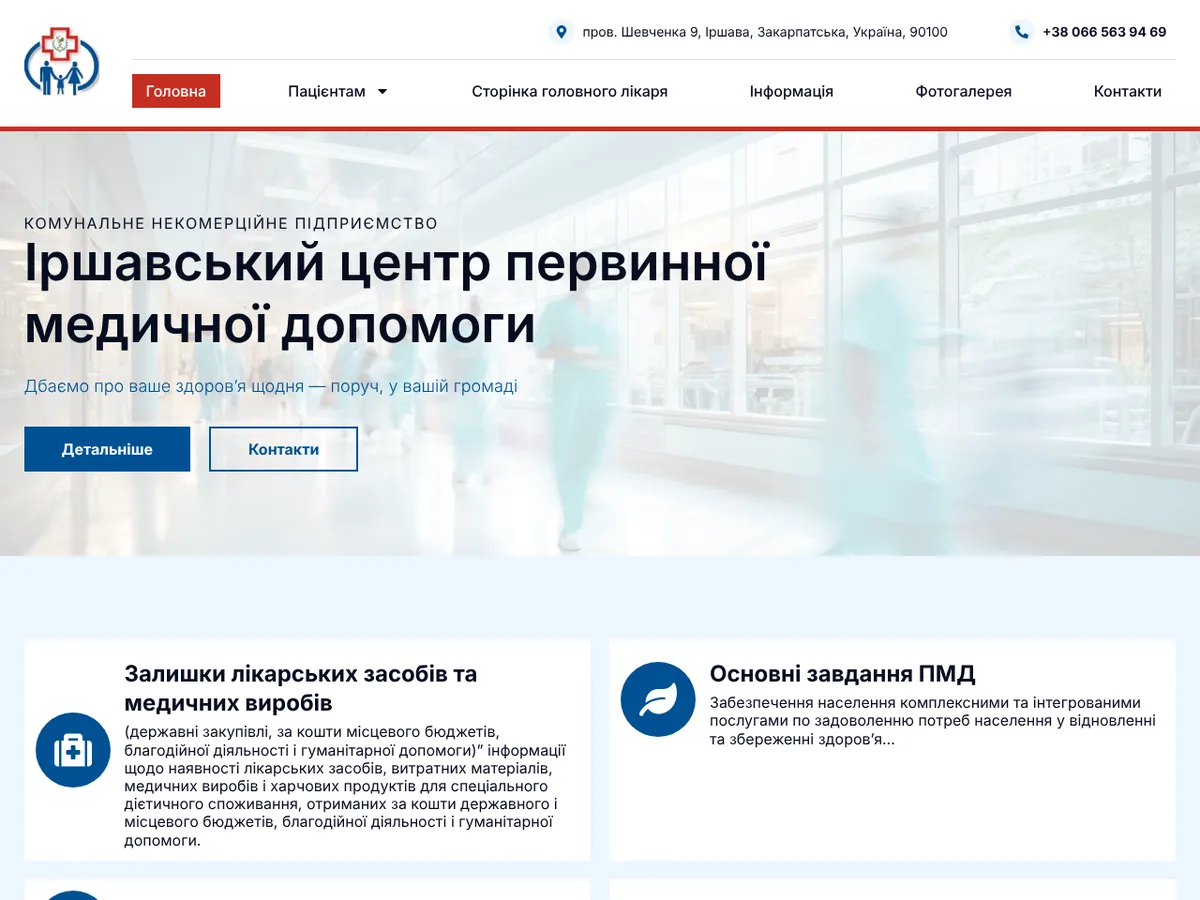The height and width of the screenshot is (900, 1200).
Task: Click the heading Іршавський центр первинної медичної допомоги
Action: coord(396,294)
